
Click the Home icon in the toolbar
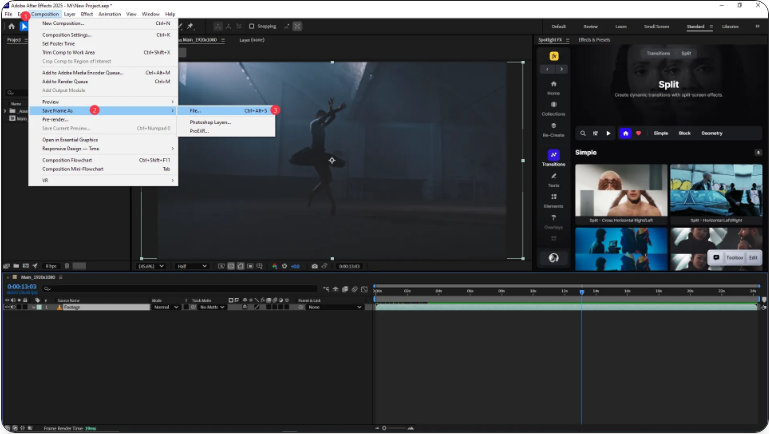click(x=11, y=26)
